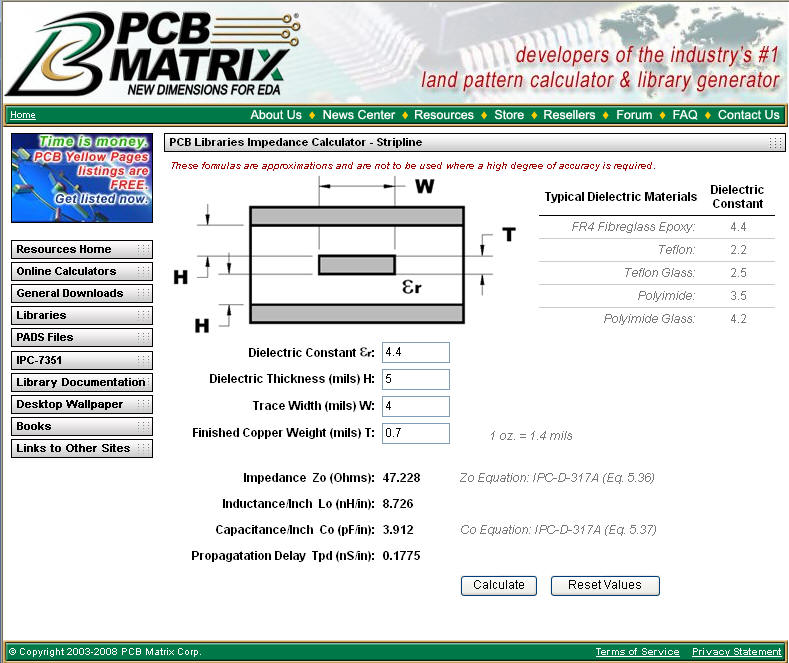Click the Capacitance Co result 3.912
Viewport: 789px width, 663px height.
[398, 530]
